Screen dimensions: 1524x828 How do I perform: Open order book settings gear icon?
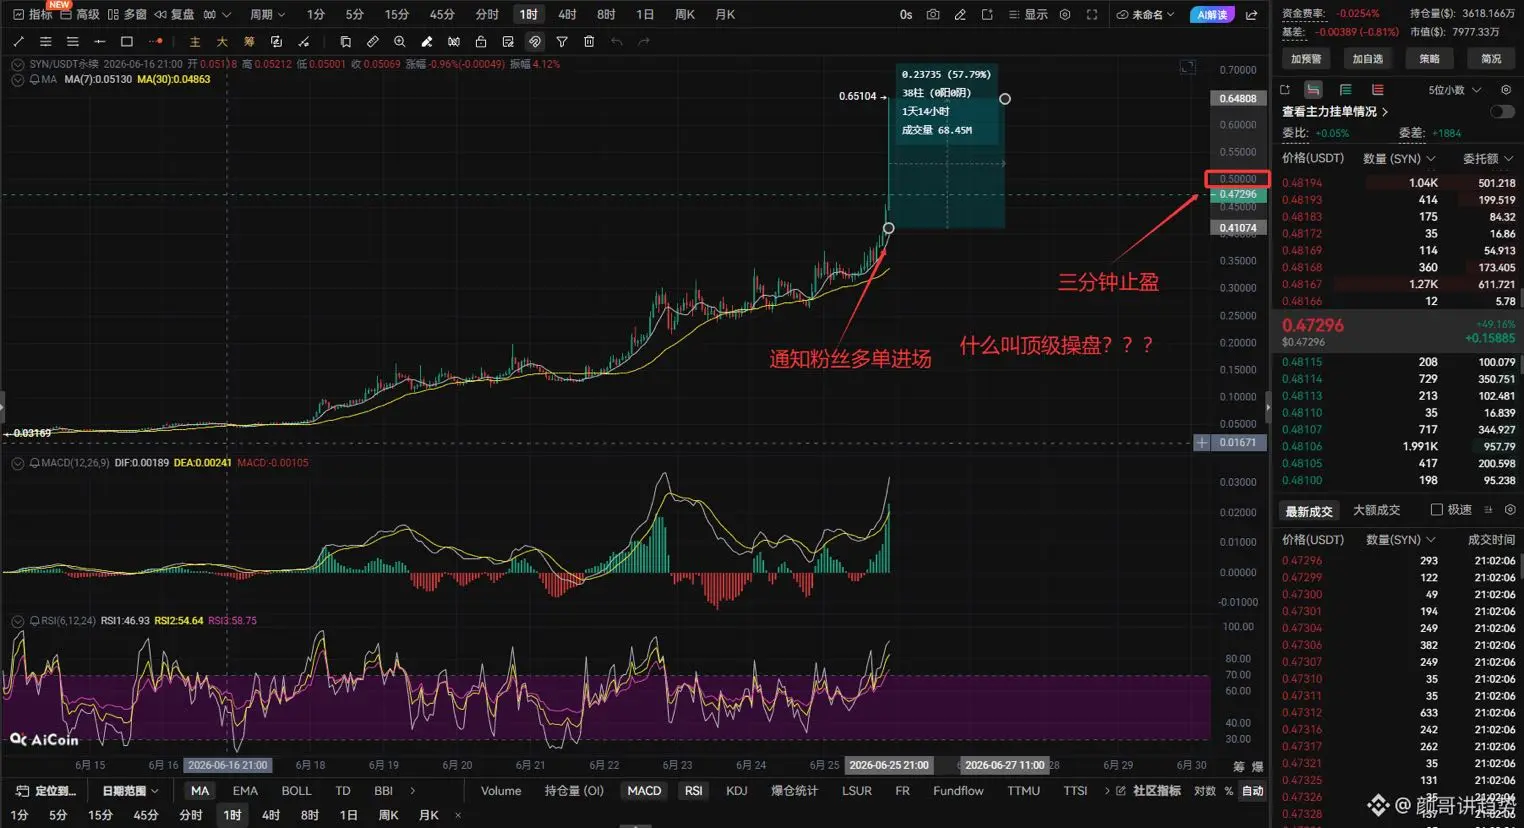click(x=1506, y=90)
